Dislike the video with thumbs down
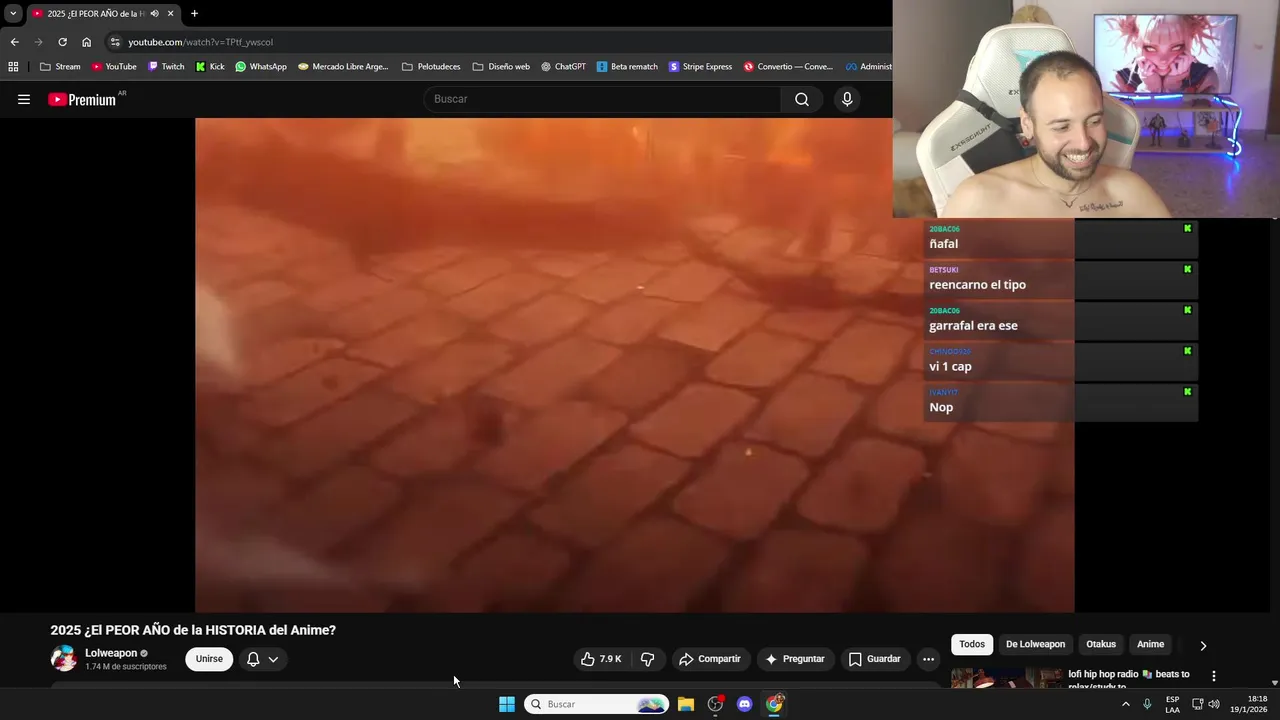Viewport: 1280px width, 720px height. (647, 659)
